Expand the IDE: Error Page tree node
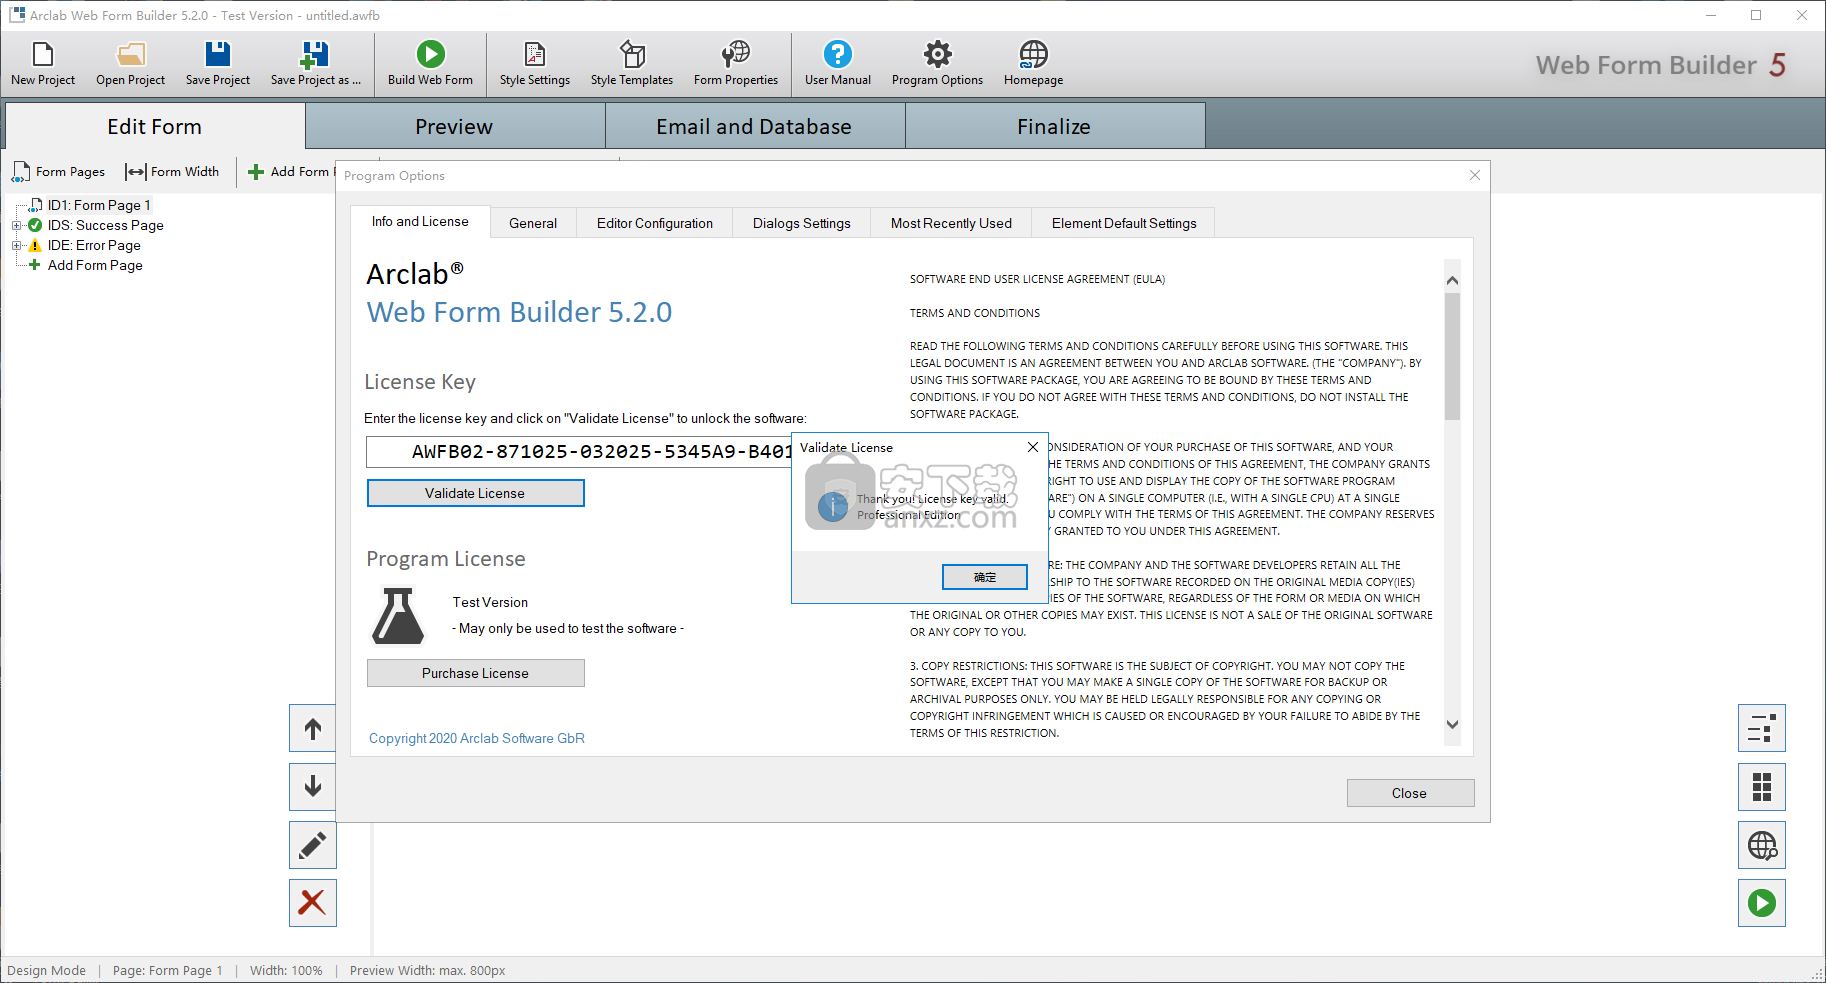This screenshot has width=1826, height=983. click(x=16, y=245)
